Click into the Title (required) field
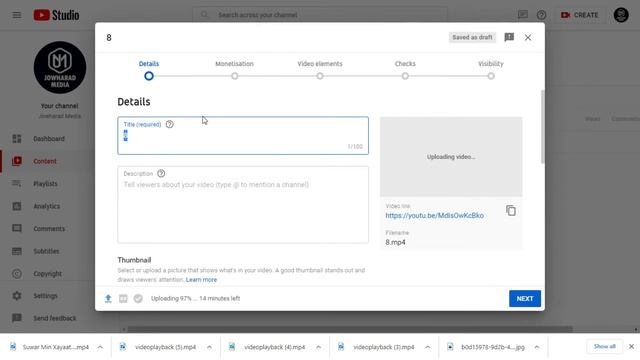This screenshot has width=640, height=360. tap(243, 136)
